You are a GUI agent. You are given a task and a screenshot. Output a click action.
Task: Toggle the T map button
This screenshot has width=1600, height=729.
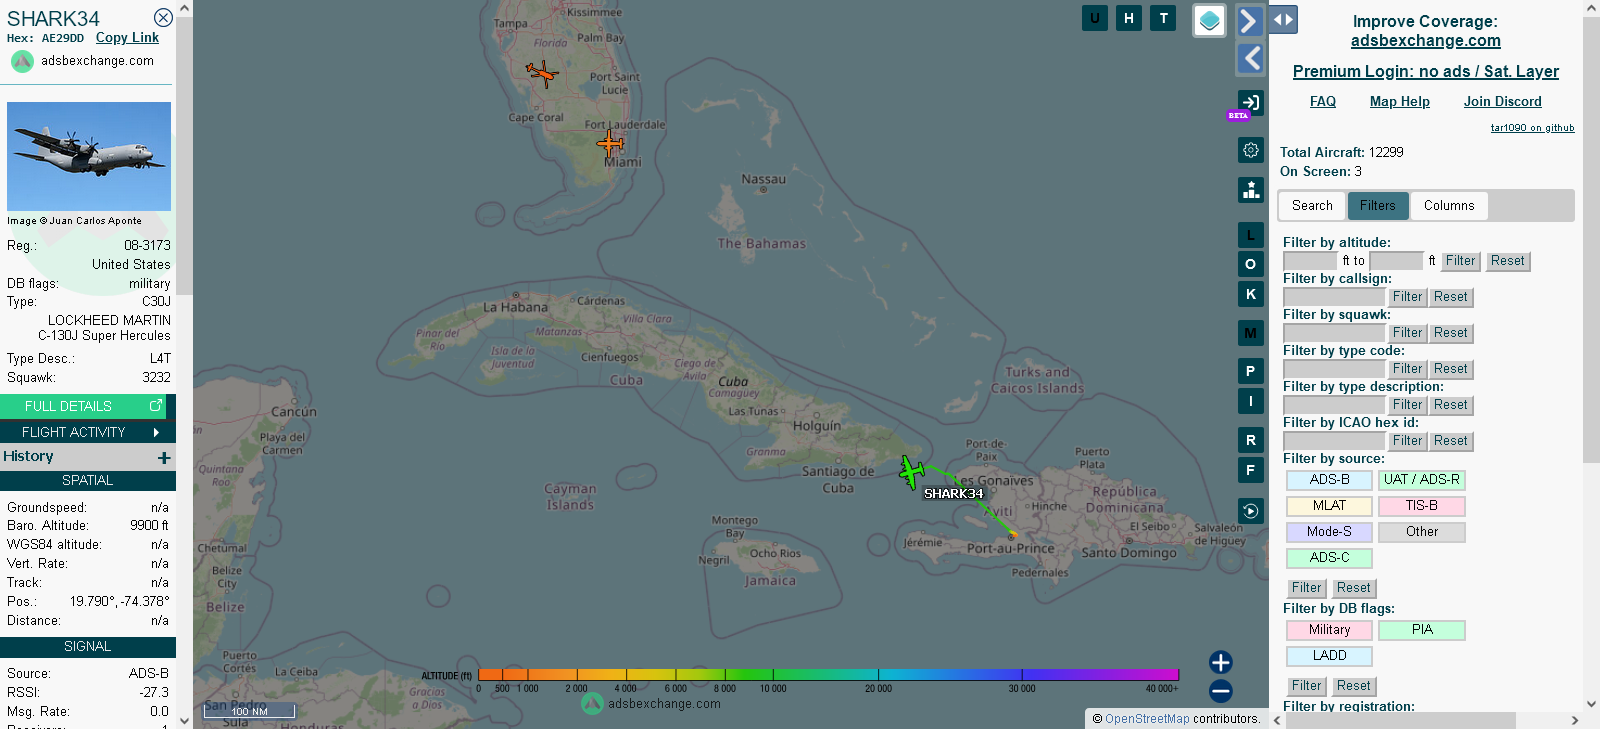pyautogui.click(x=1163, y=18)
